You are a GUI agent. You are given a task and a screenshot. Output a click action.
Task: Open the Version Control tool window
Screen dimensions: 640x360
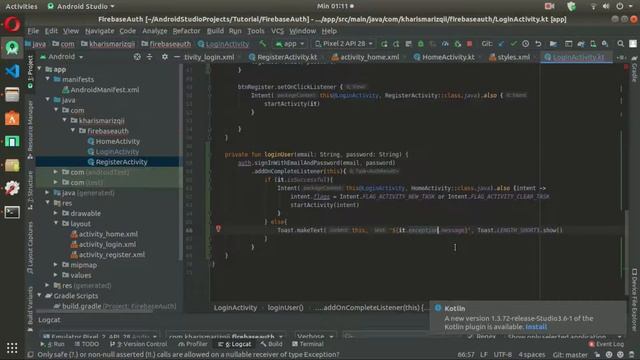138,344
